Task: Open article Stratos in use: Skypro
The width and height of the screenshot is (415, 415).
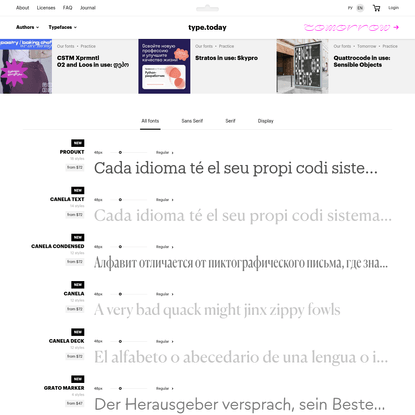Action: tap(226, 58)
